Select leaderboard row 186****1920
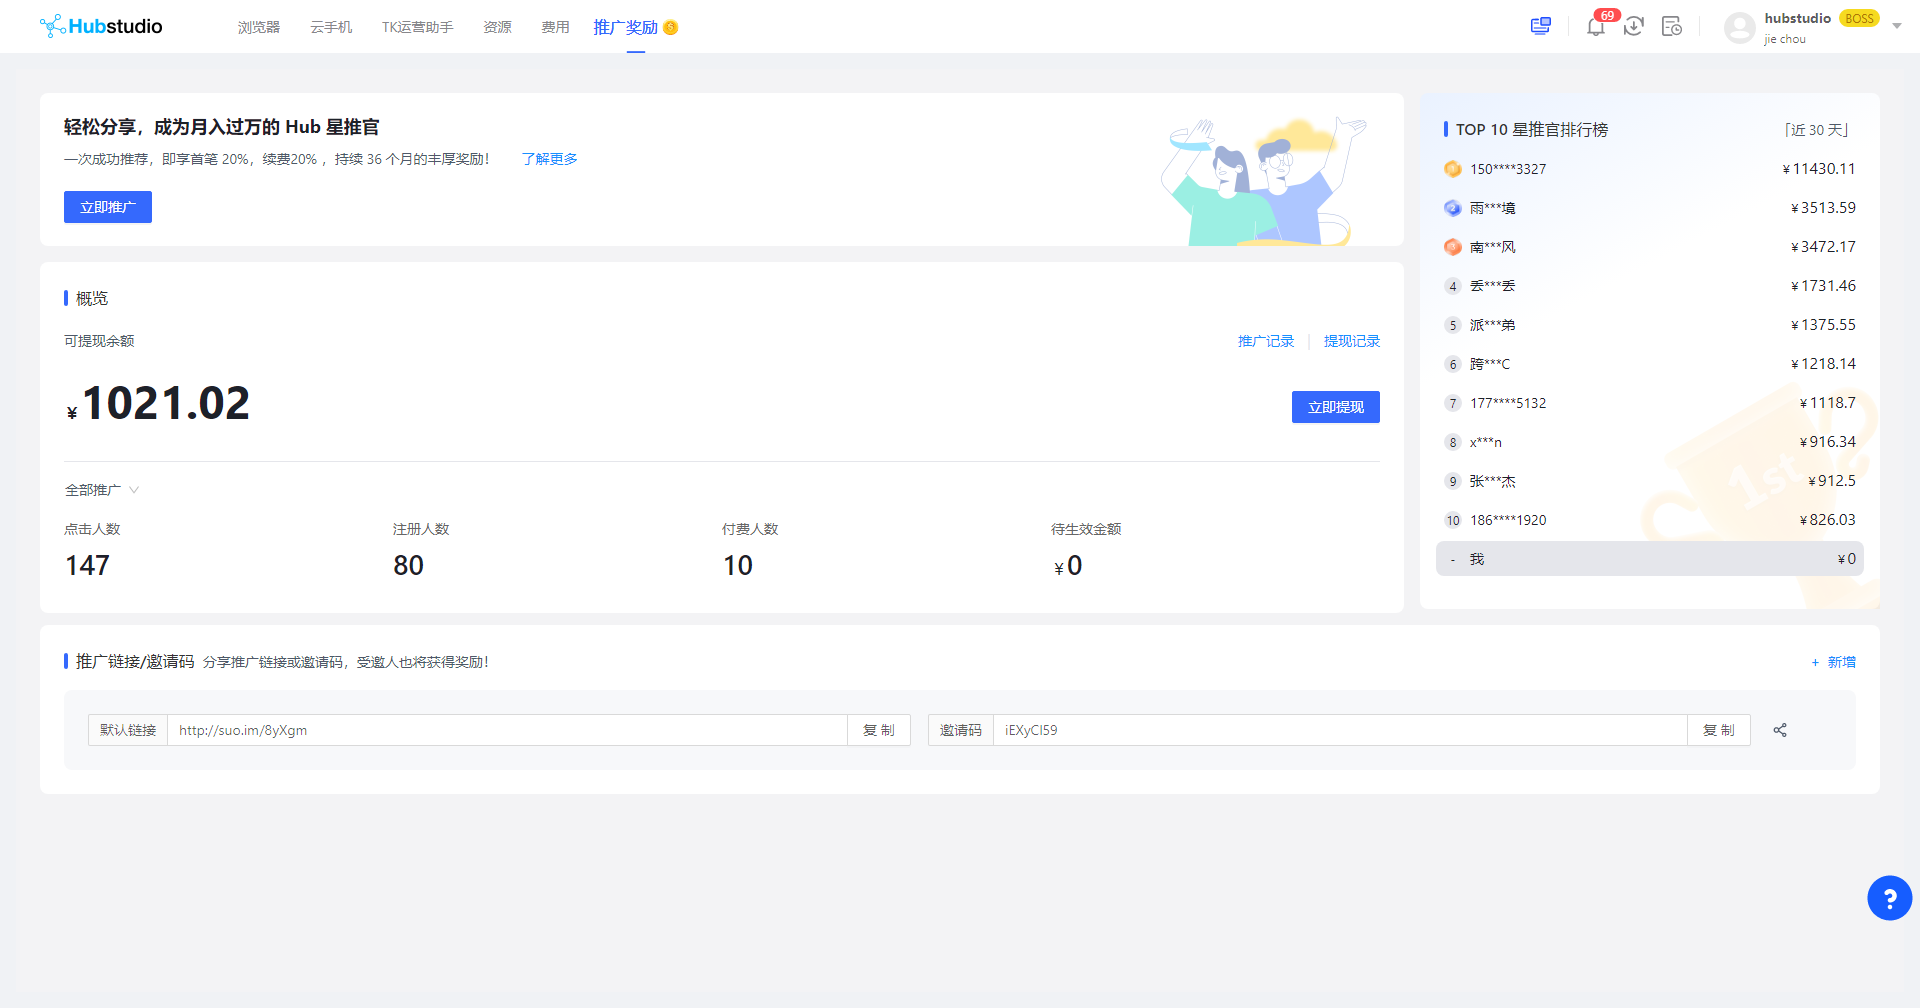The image size is (1920, 1008). point(1650,520)
